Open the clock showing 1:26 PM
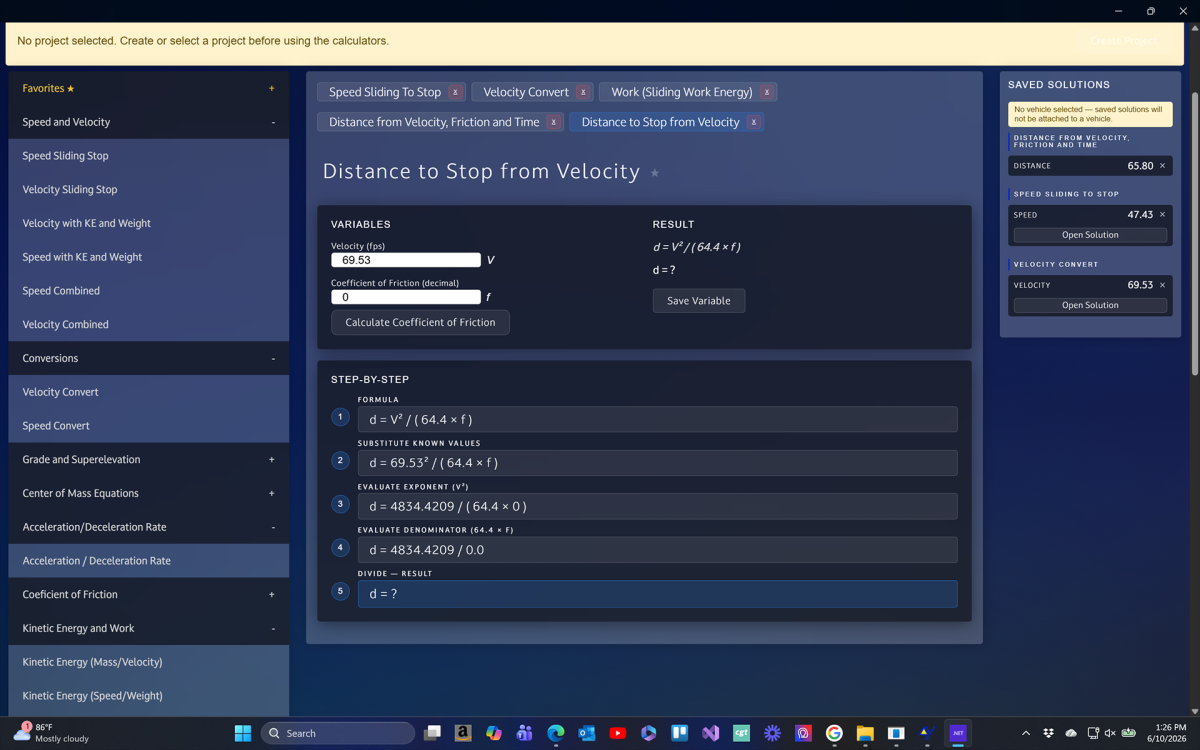The height and width of the screenshot is (750, 1200). [1169, 733]
